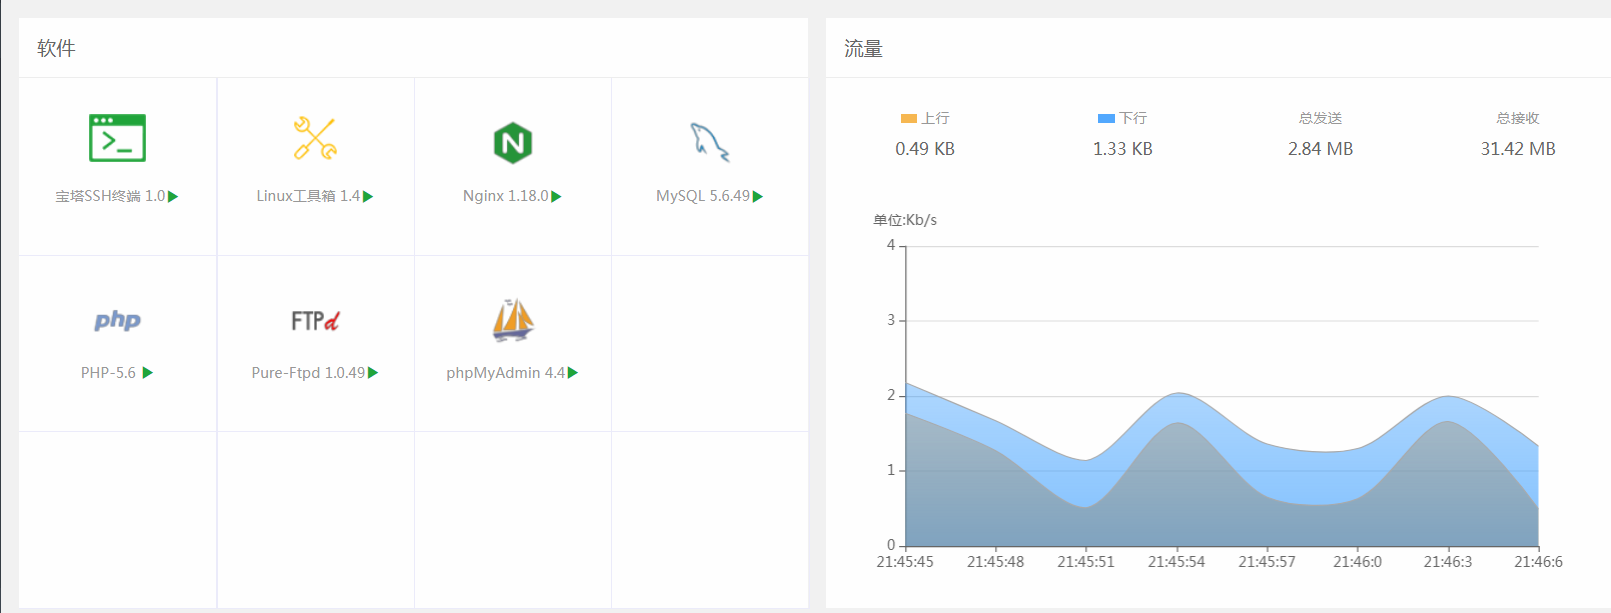The height and width of the screenshot is (613, 1611).
Task: Open the Nginx 1.18.0 settings link
Action: pos(506,196)
